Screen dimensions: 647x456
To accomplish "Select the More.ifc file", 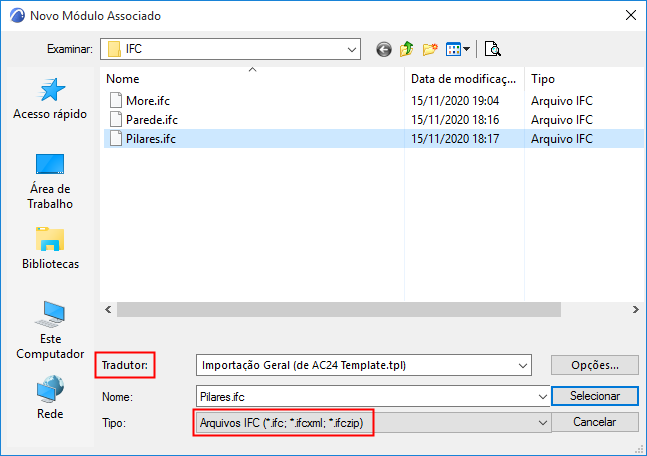I will 149,100.
